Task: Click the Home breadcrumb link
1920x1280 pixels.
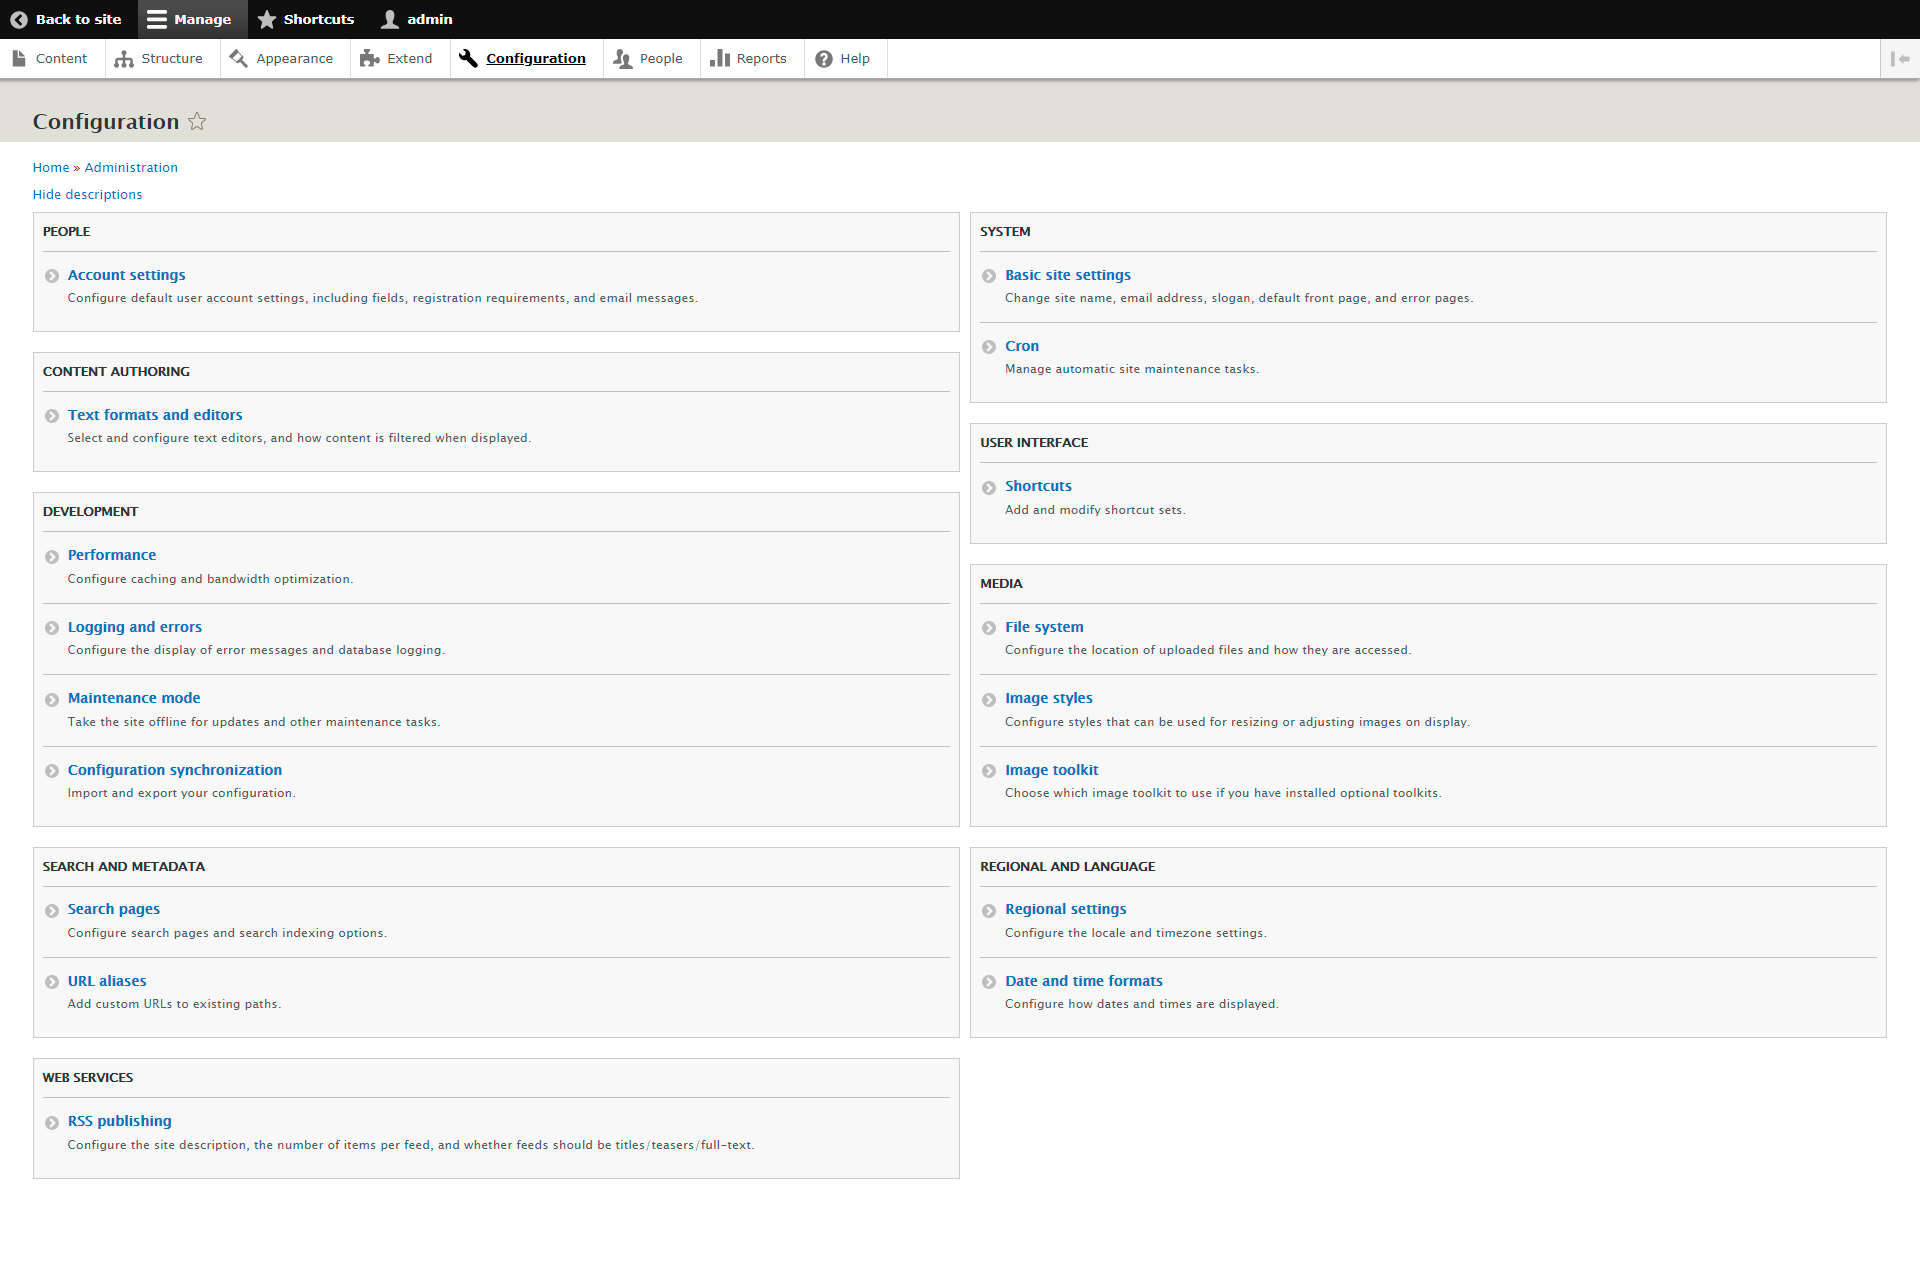Action: point(51,167)
